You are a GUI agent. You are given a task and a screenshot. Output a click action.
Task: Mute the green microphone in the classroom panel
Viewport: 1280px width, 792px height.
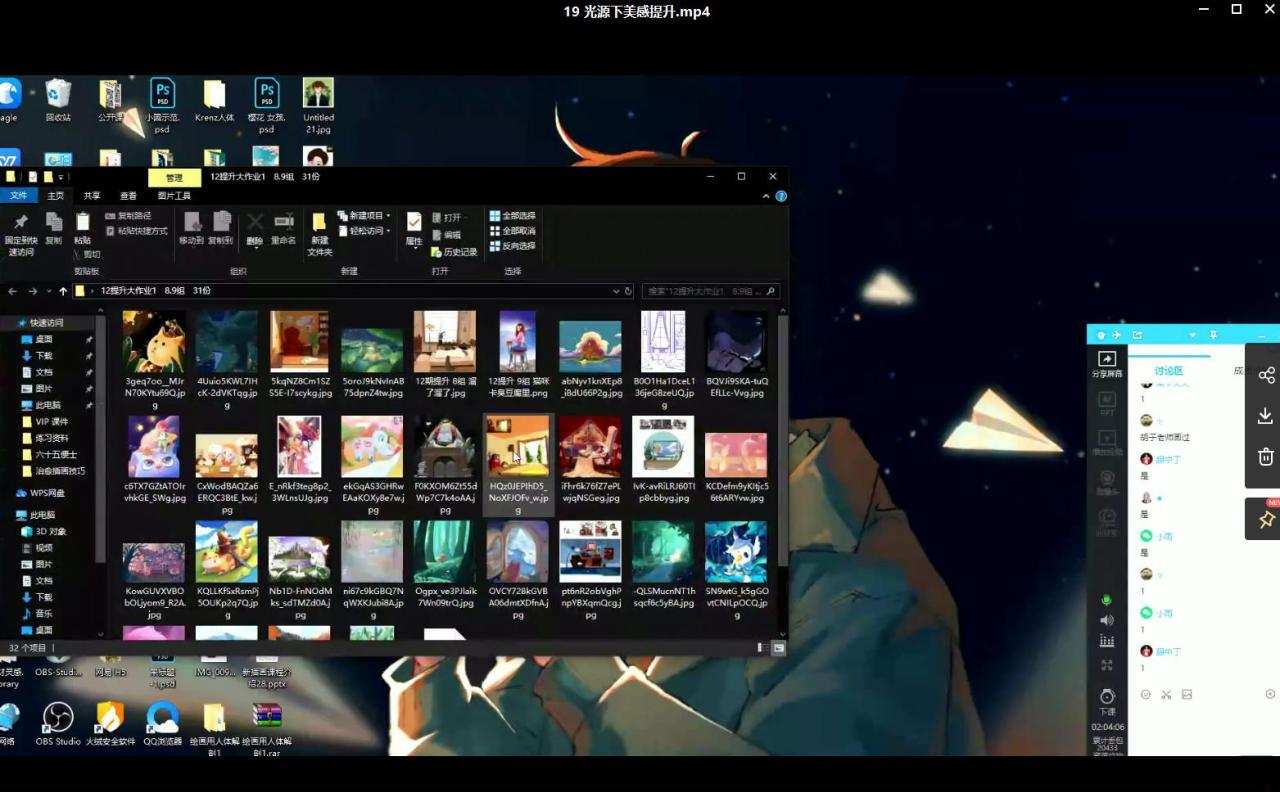1107,600
